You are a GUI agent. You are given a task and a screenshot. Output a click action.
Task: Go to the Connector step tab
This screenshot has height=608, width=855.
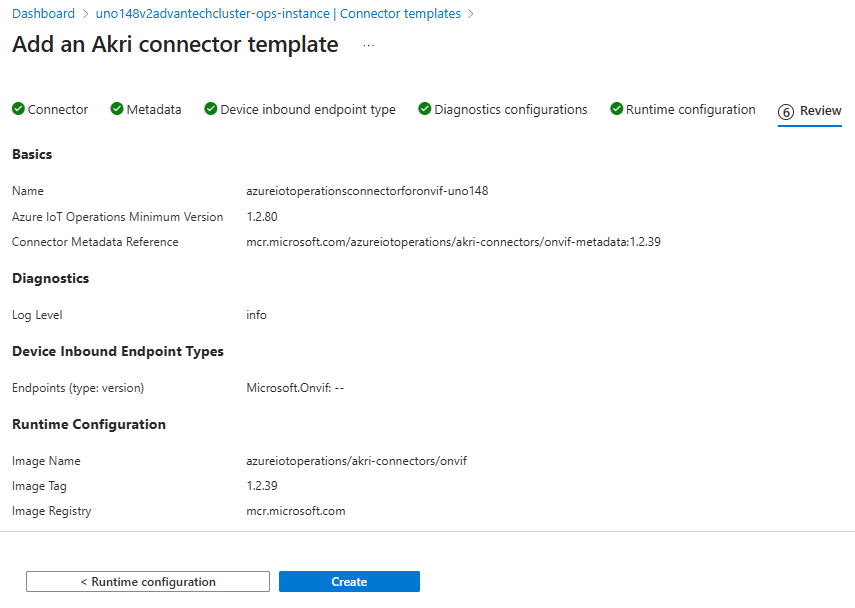pyautogui.click(x=58, y=110)
